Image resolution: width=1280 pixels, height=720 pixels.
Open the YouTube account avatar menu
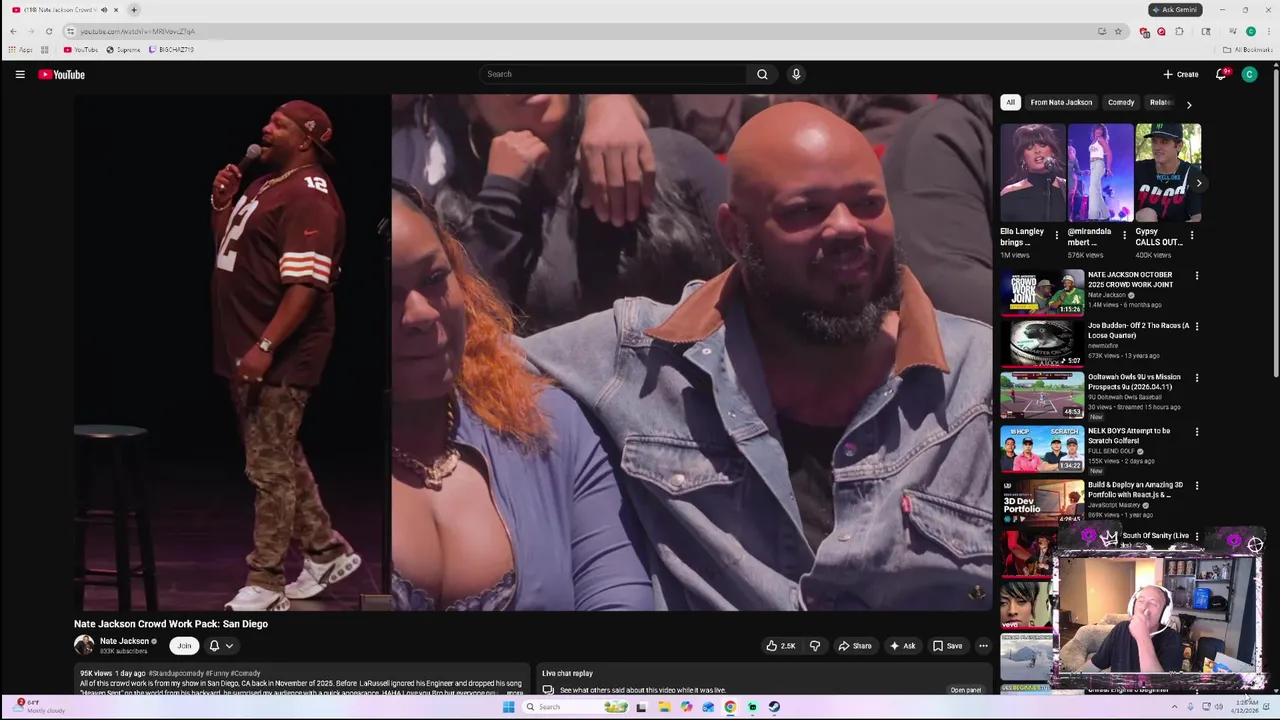(1249, 74)
